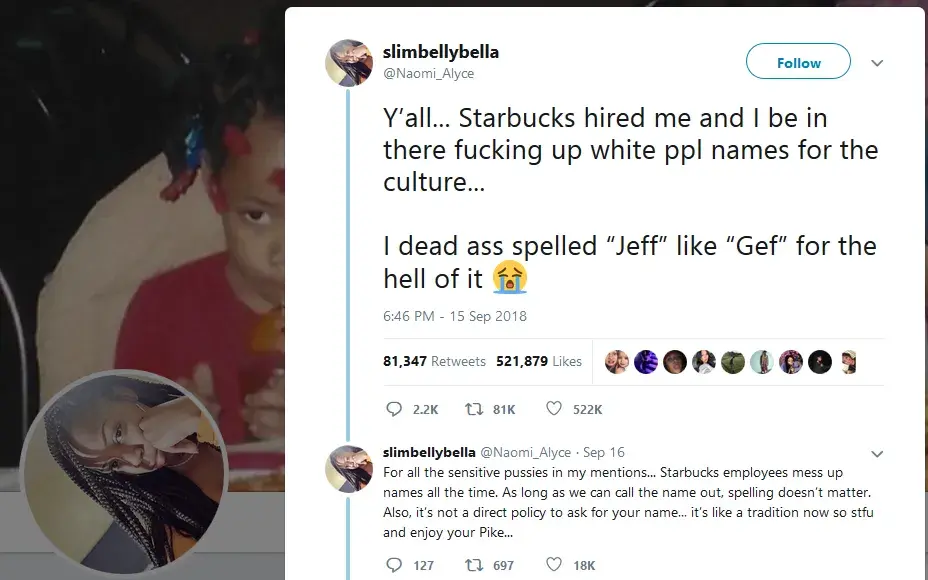Click the first liker avatar thumbnail

click(617, 361)
